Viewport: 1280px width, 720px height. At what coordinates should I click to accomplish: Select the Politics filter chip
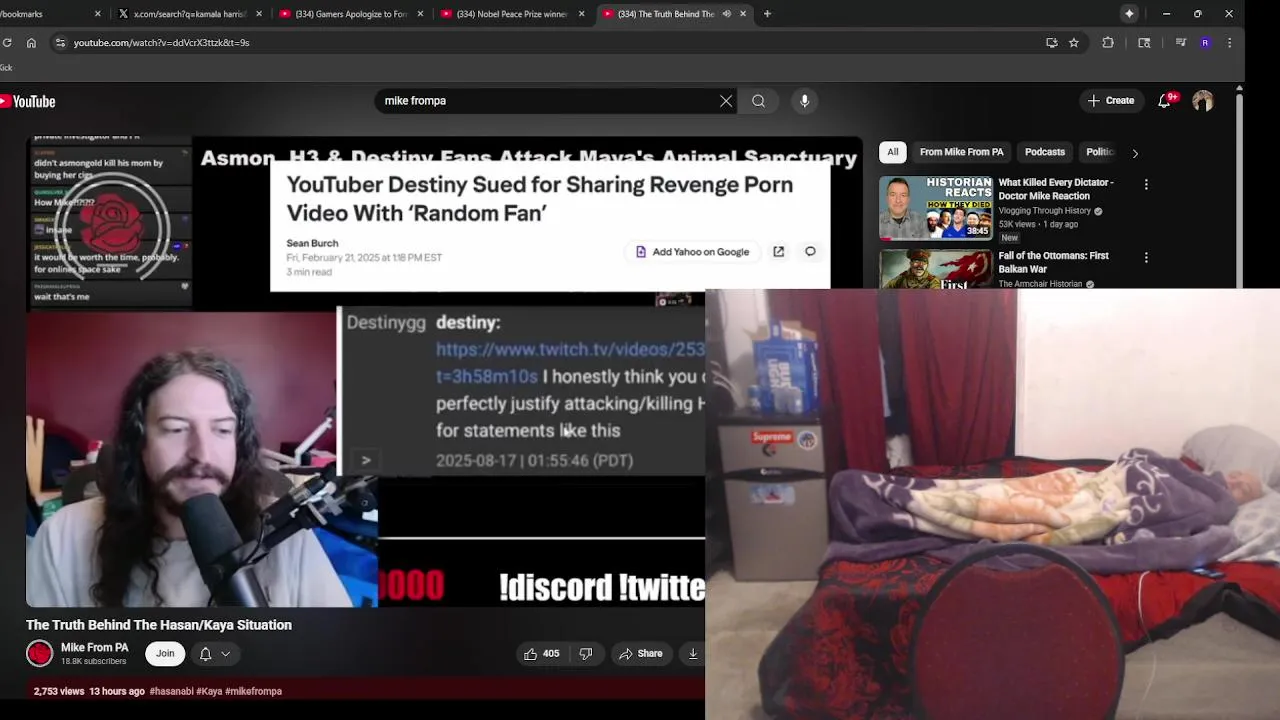click(x=1099, y=152)
